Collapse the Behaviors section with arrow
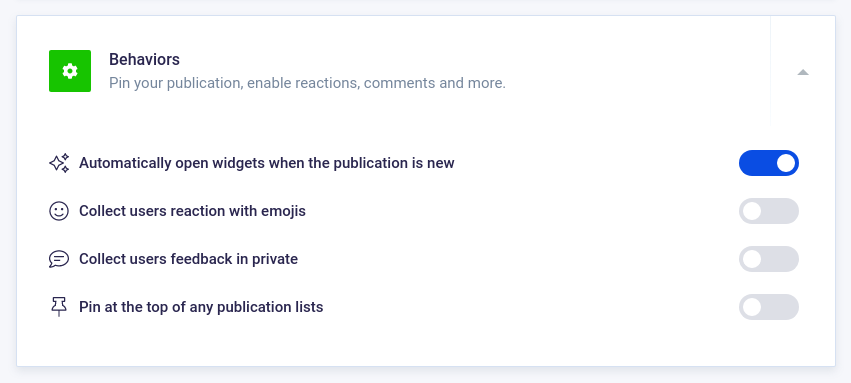851x383 pixels. 803,72
